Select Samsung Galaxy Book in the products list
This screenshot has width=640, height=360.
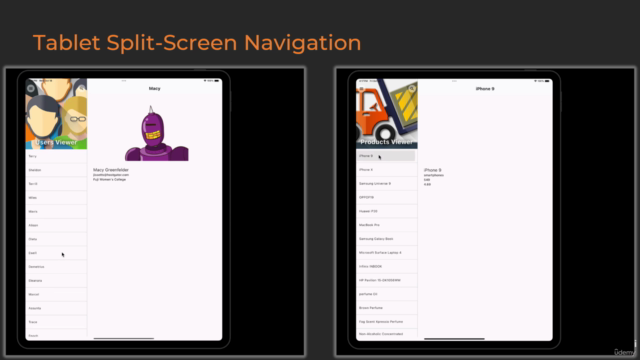click(x=387, y=239)
